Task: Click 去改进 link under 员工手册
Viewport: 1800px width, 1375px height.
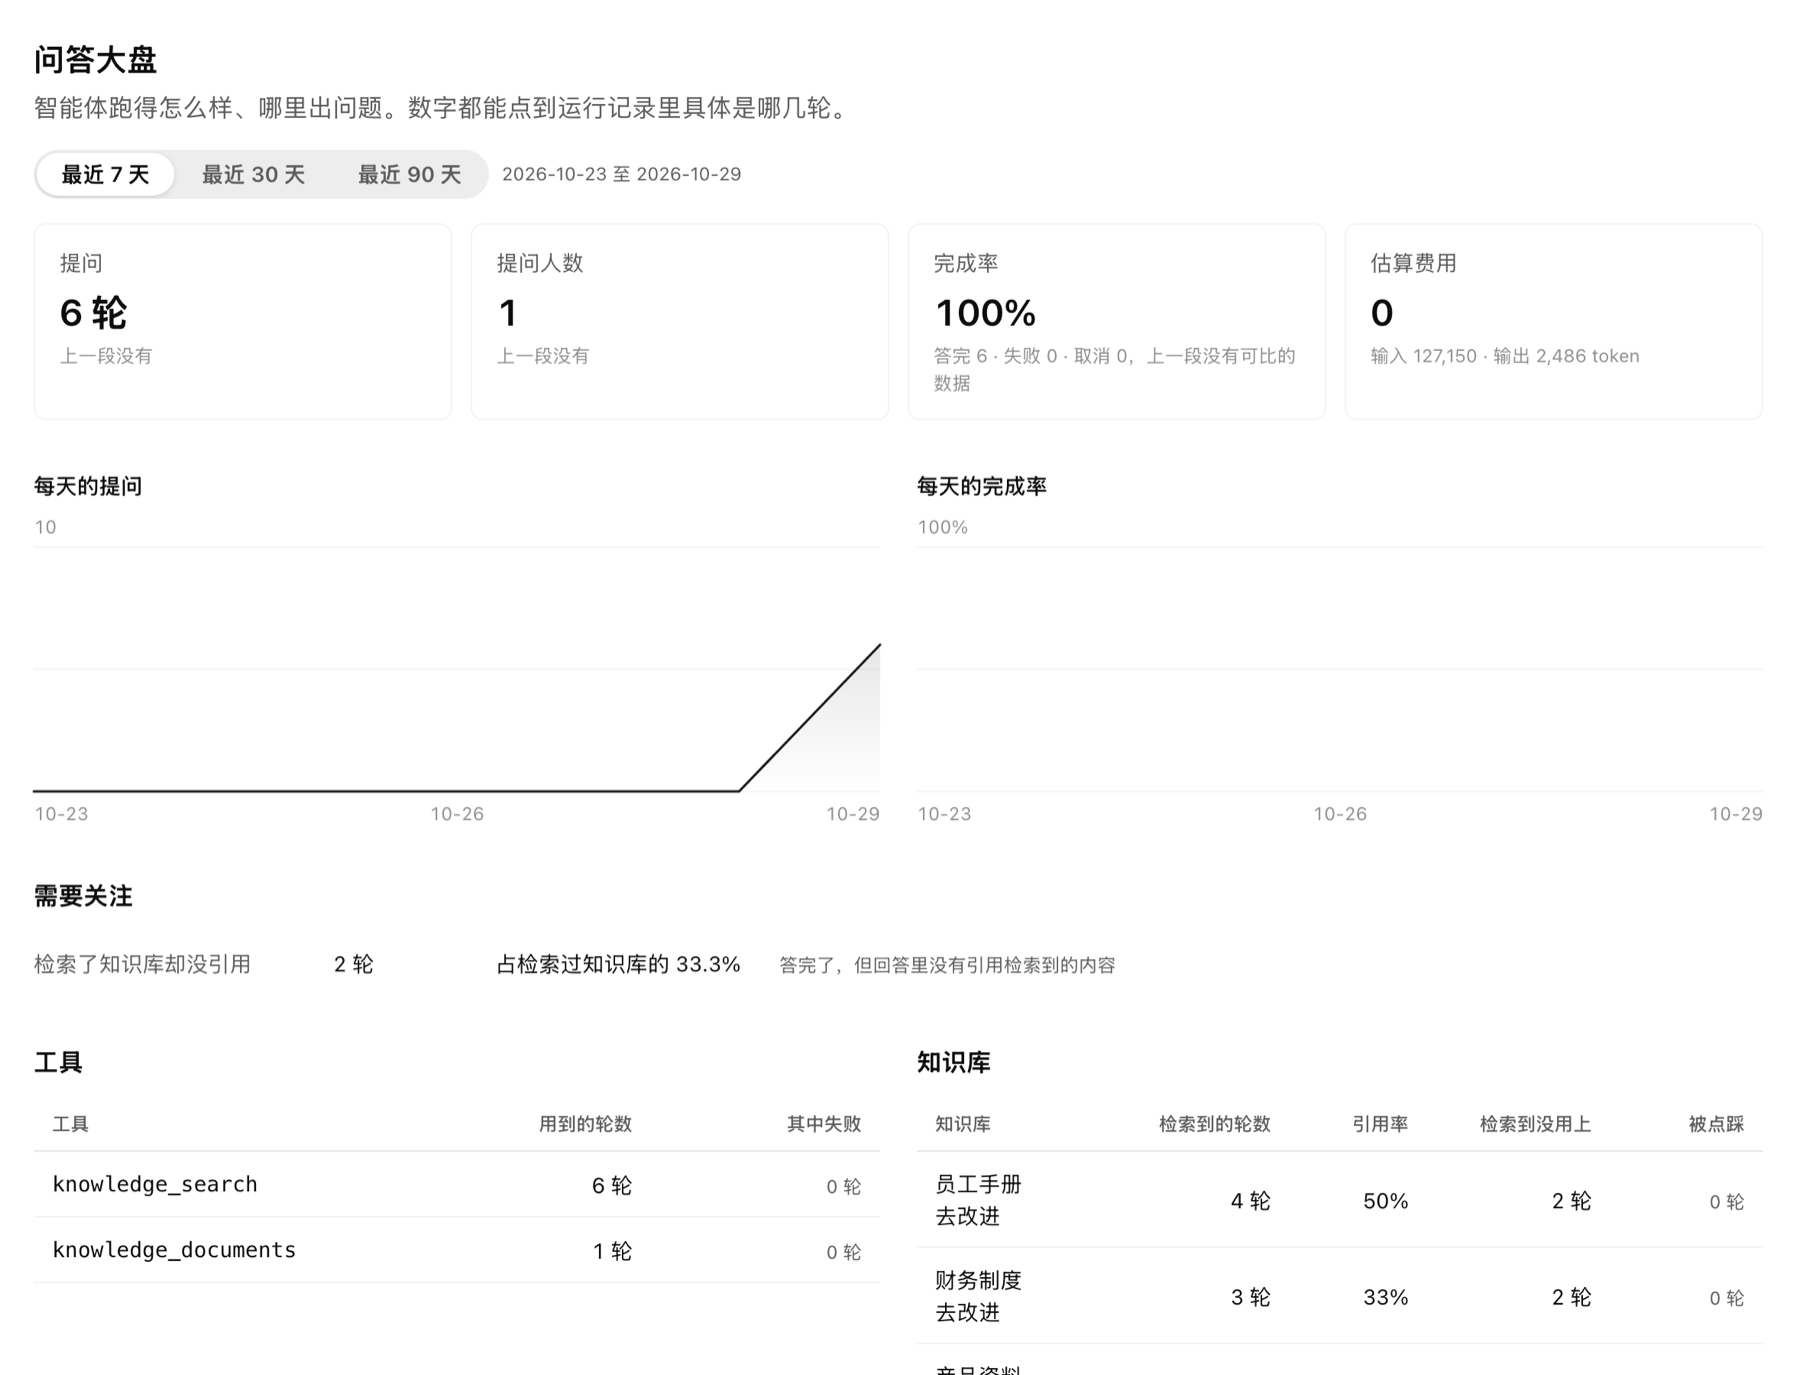Action: tap(967, 1216)
